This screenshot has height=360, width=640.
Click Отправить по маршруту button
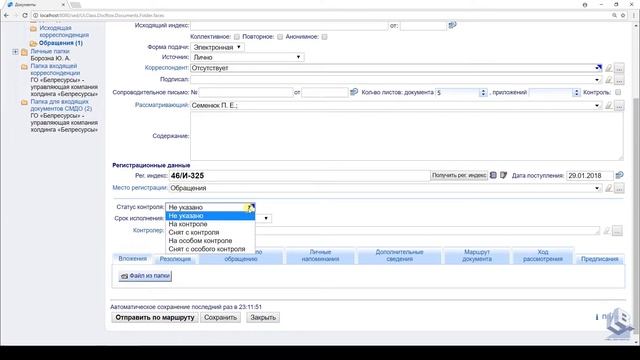155,318
